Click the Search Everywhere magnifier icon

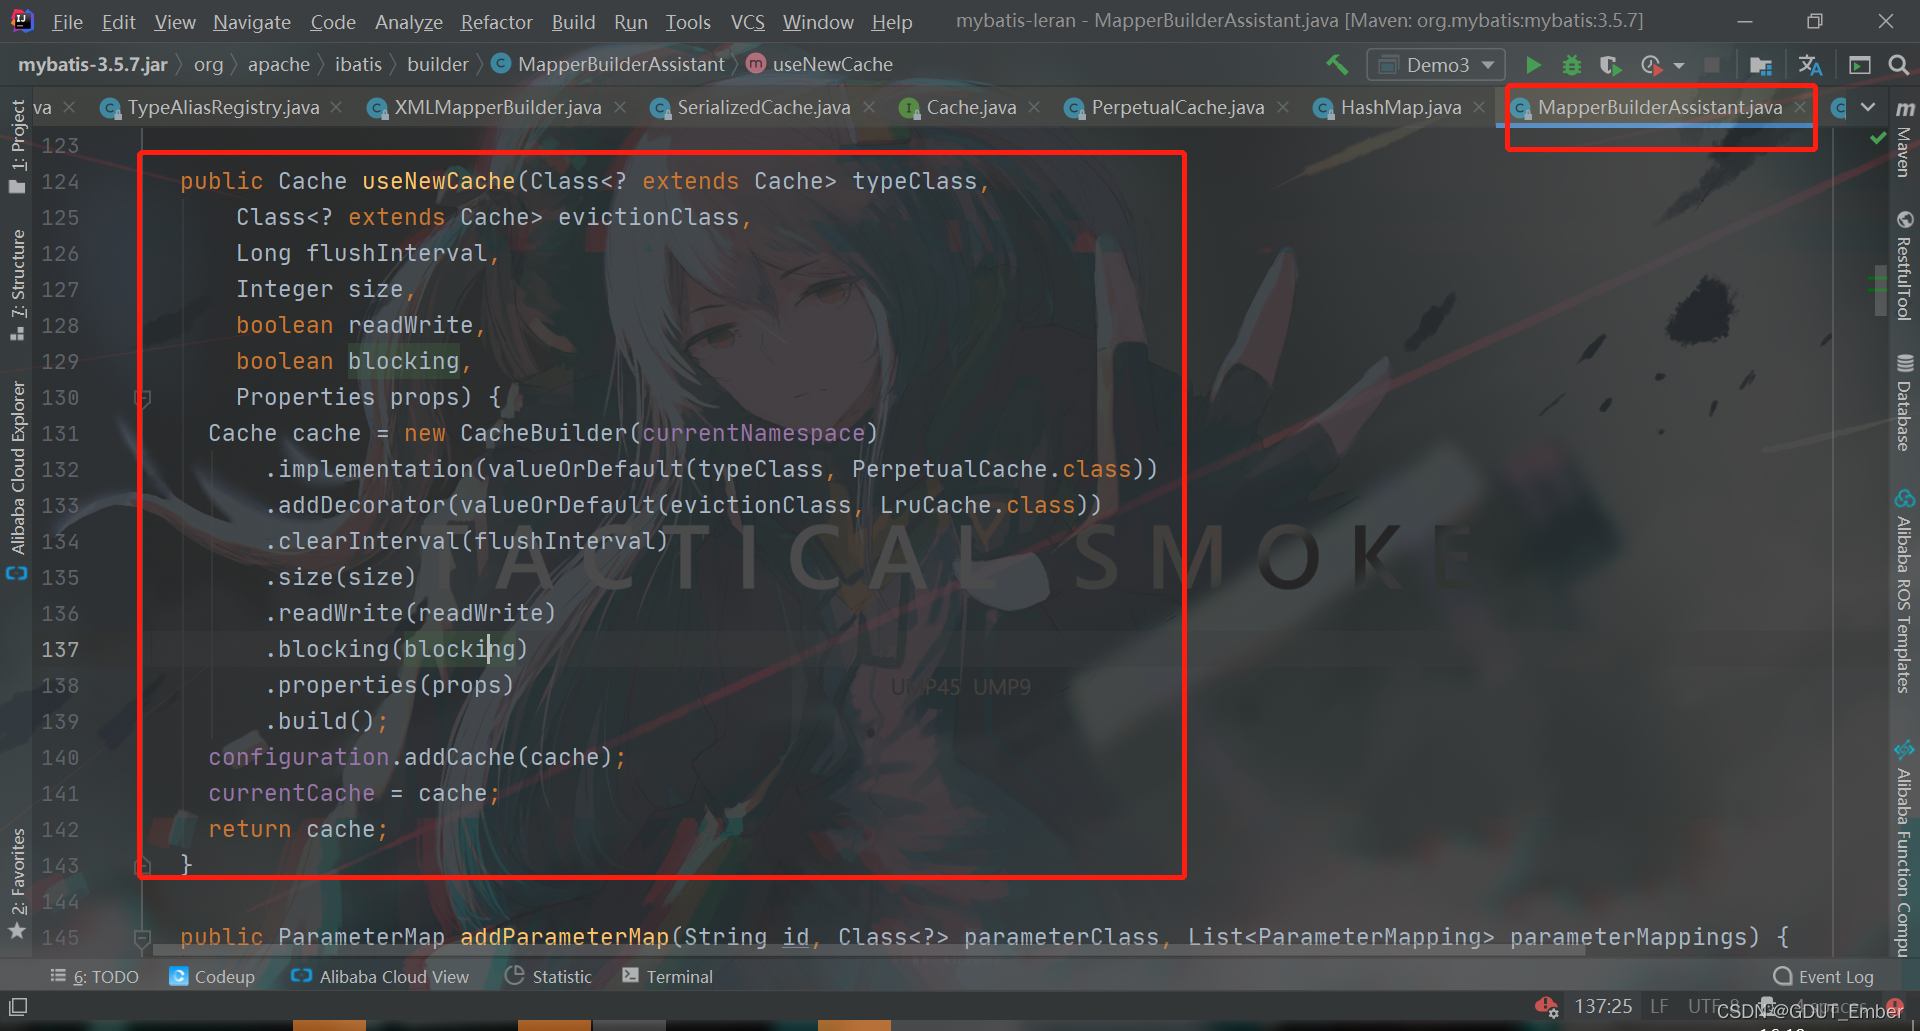point(1898,65)
